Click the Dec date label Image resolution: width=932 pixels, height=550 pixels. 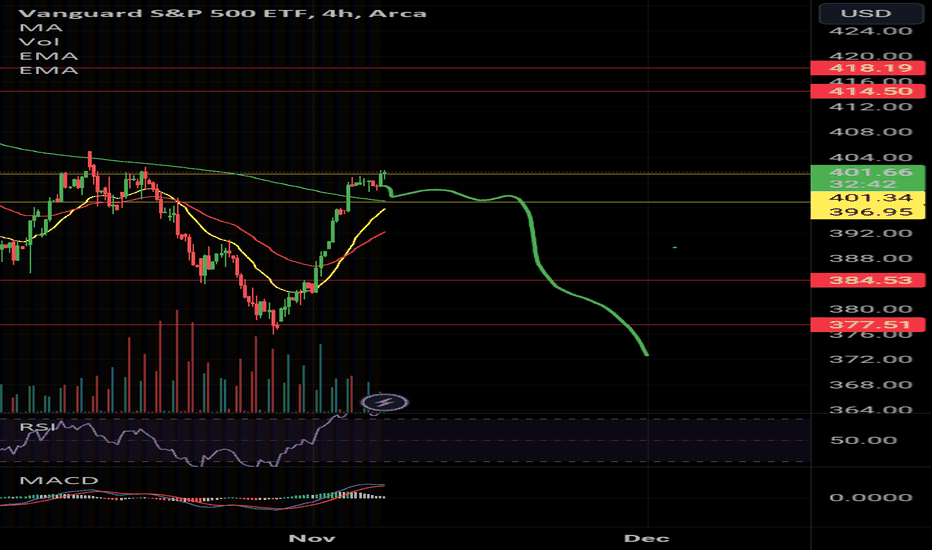point(647,538)
